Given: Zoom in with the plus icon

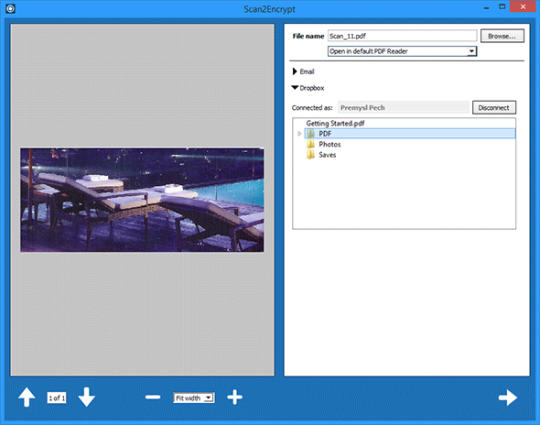Looking at the screenshot, I should [235, 397].
